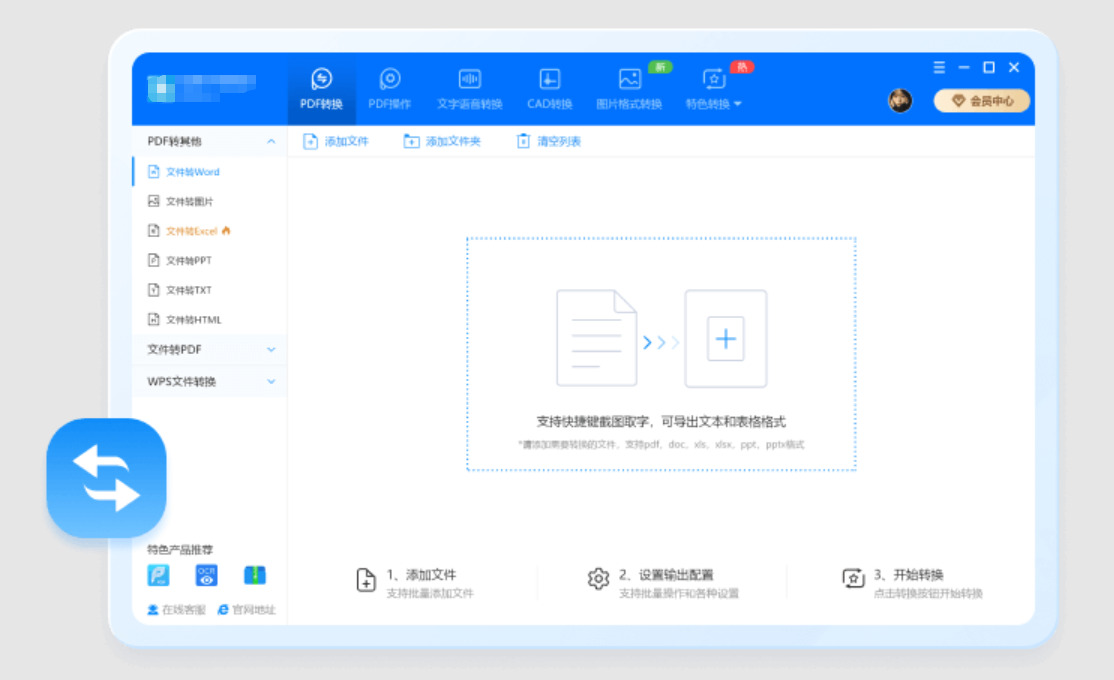This screenshot has width=1114, height=680.
Task: Open the 文字语音转换 tab
Action: click(470, 89)
